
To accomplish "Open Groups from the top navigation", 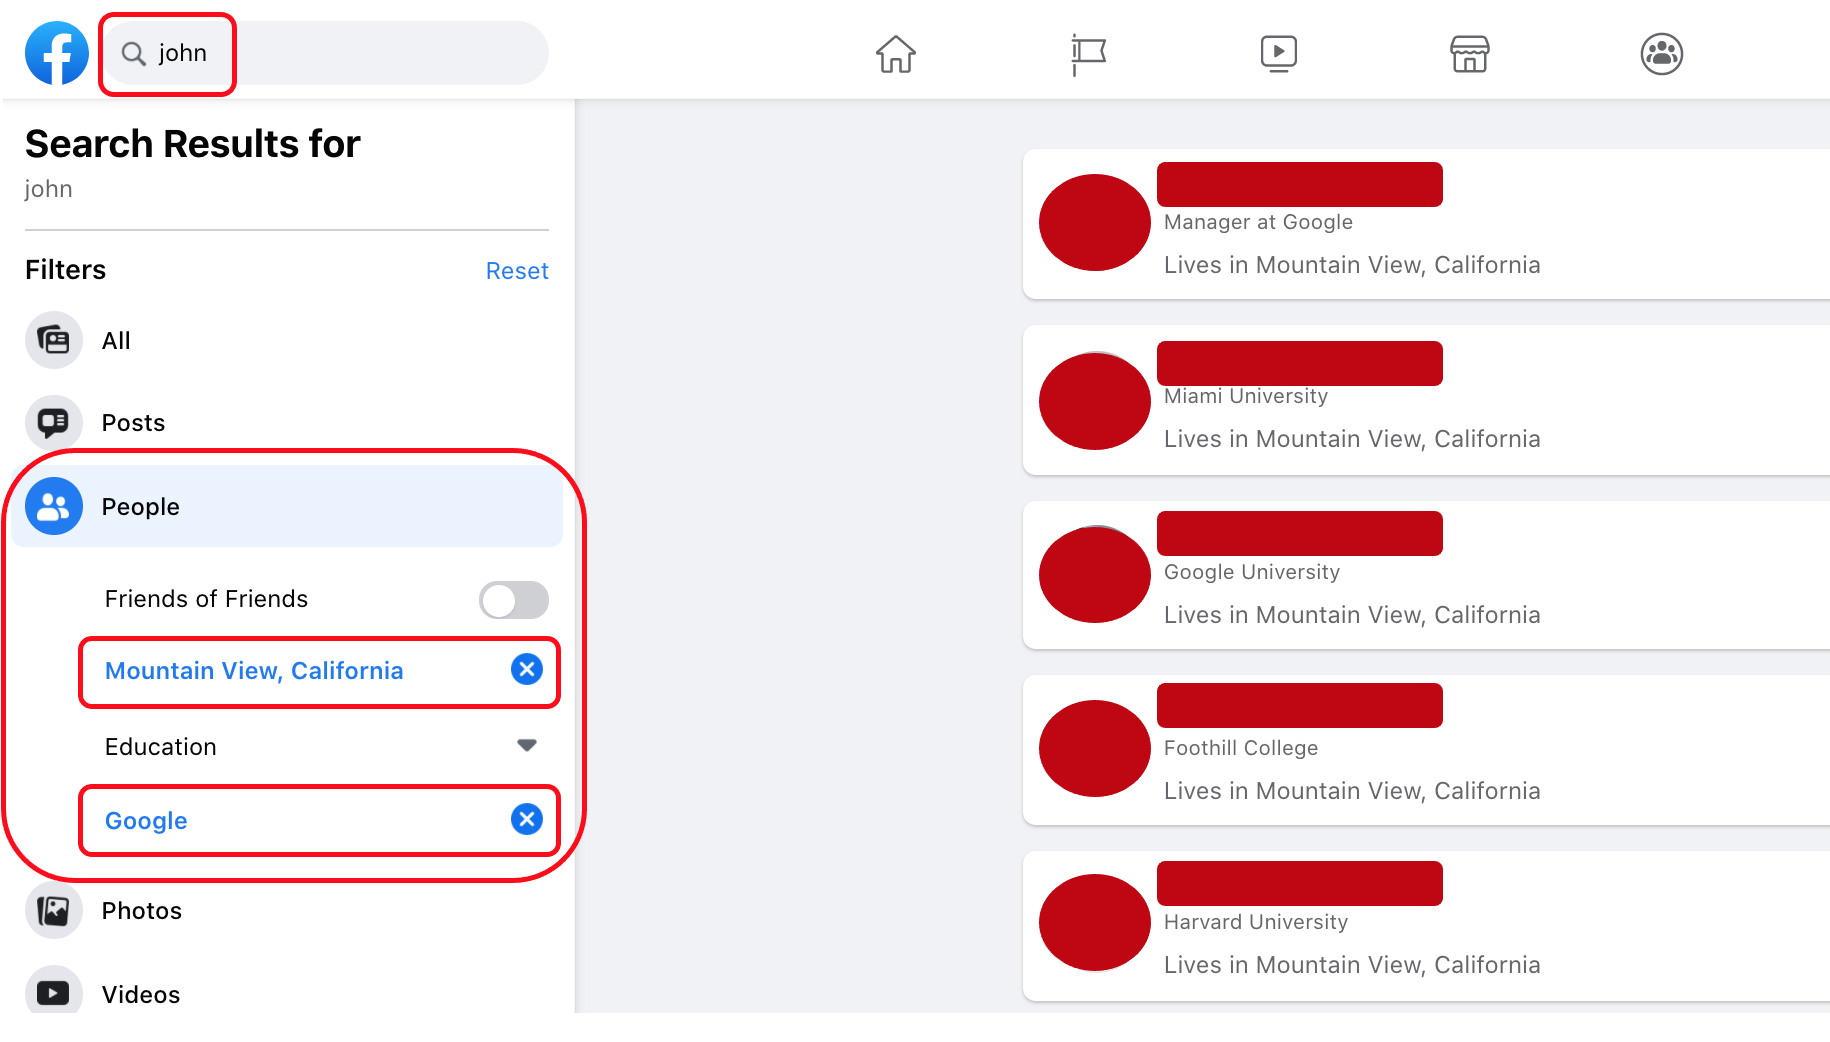I will click(1660, 54).
